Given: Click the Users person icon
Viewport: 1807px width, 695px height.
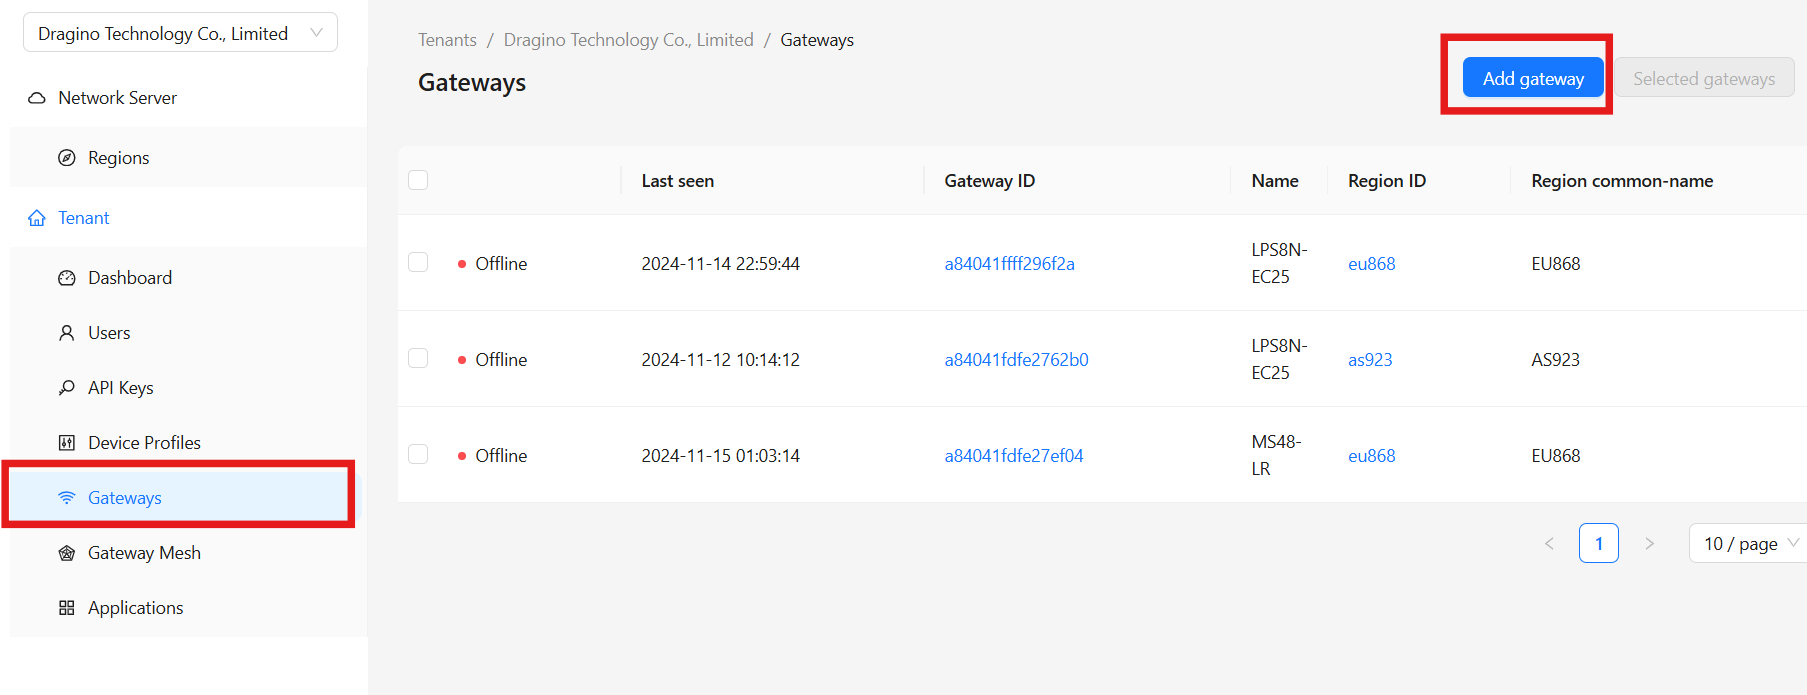Looking at the screenshot, I should (67, 333).
